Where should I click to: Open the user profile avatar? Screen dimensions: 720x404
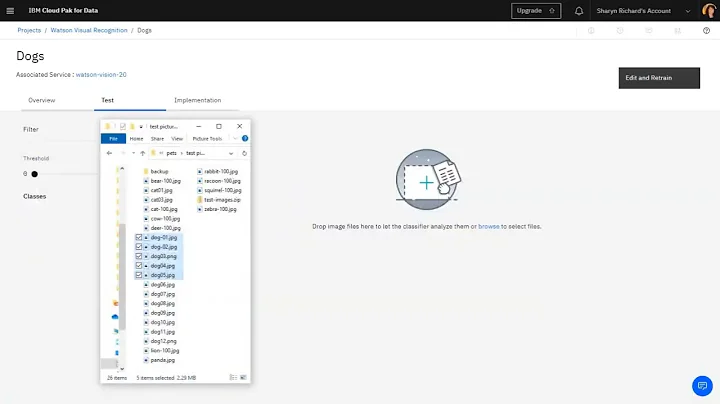709,11
